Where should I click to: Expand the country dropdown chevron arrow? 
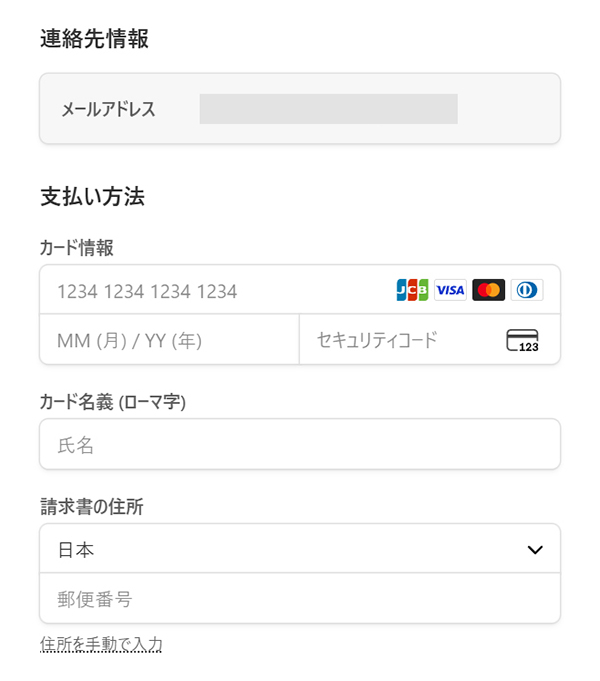535,549
